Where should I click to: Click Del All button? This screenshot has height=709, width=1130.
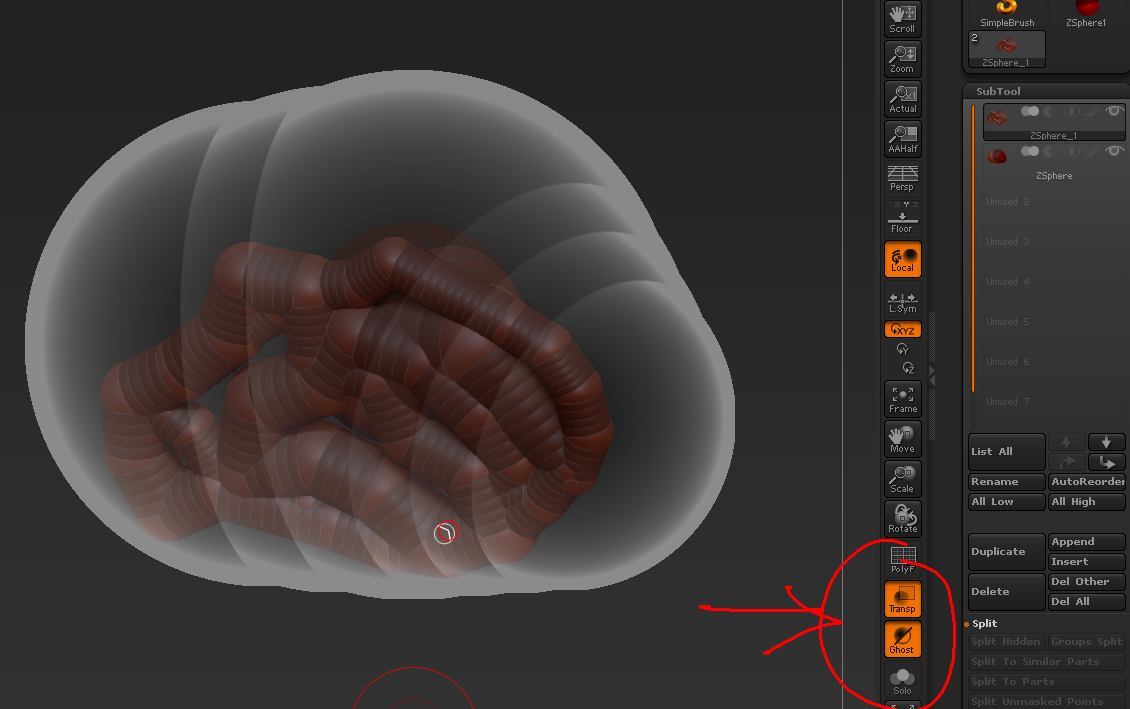click(1087, 602)
